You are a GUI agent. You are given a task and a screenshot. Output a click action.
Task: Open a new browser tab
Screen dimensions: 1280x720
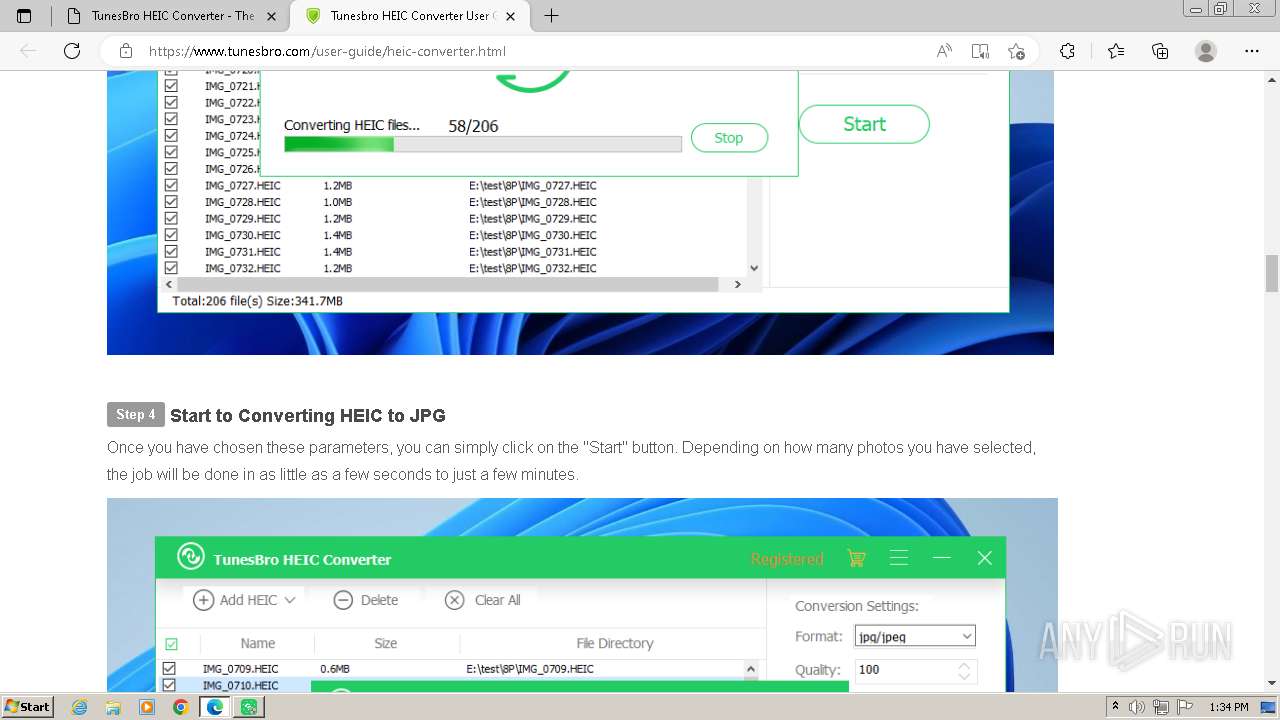551,16
